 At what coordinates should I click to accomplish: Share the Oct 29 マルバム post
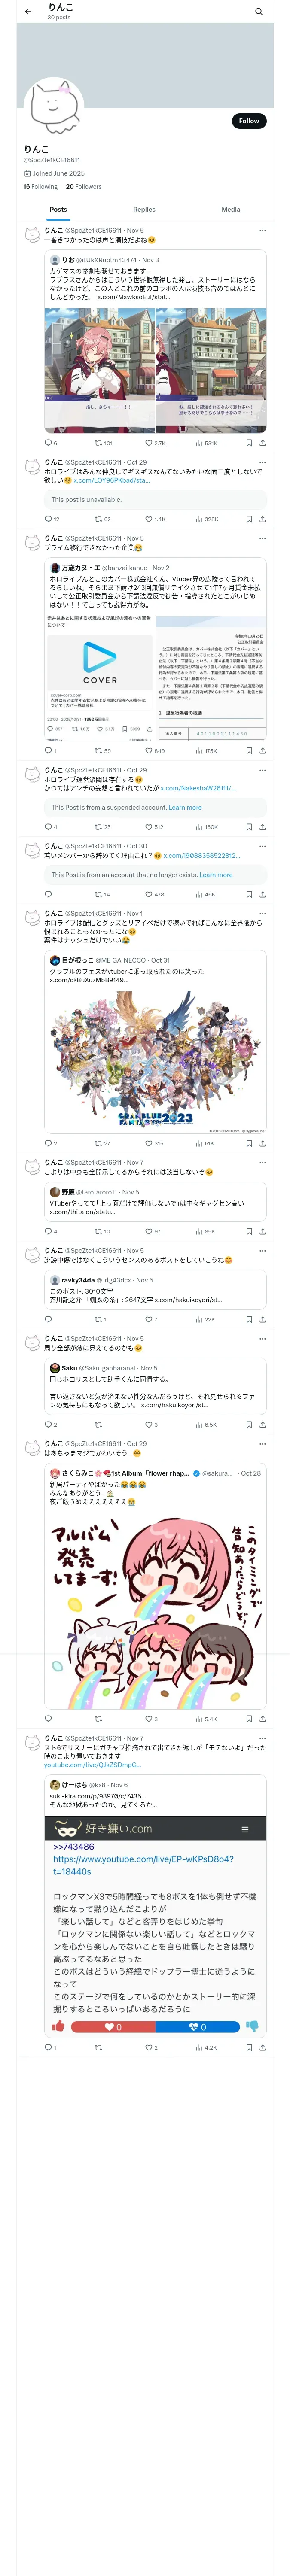262,1719
